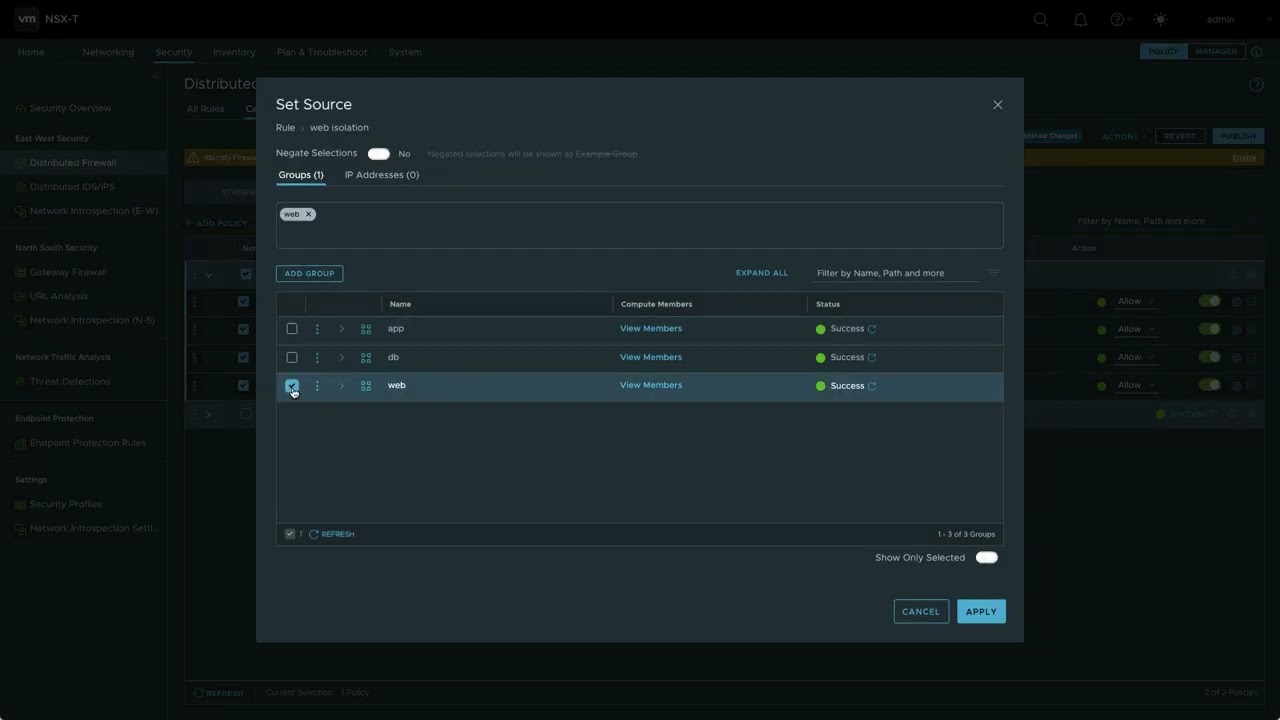The image size is (1280, 720).
Task: Enable the Negate Selections toggle
Action: pyautogui.click(x=378, y=154)
